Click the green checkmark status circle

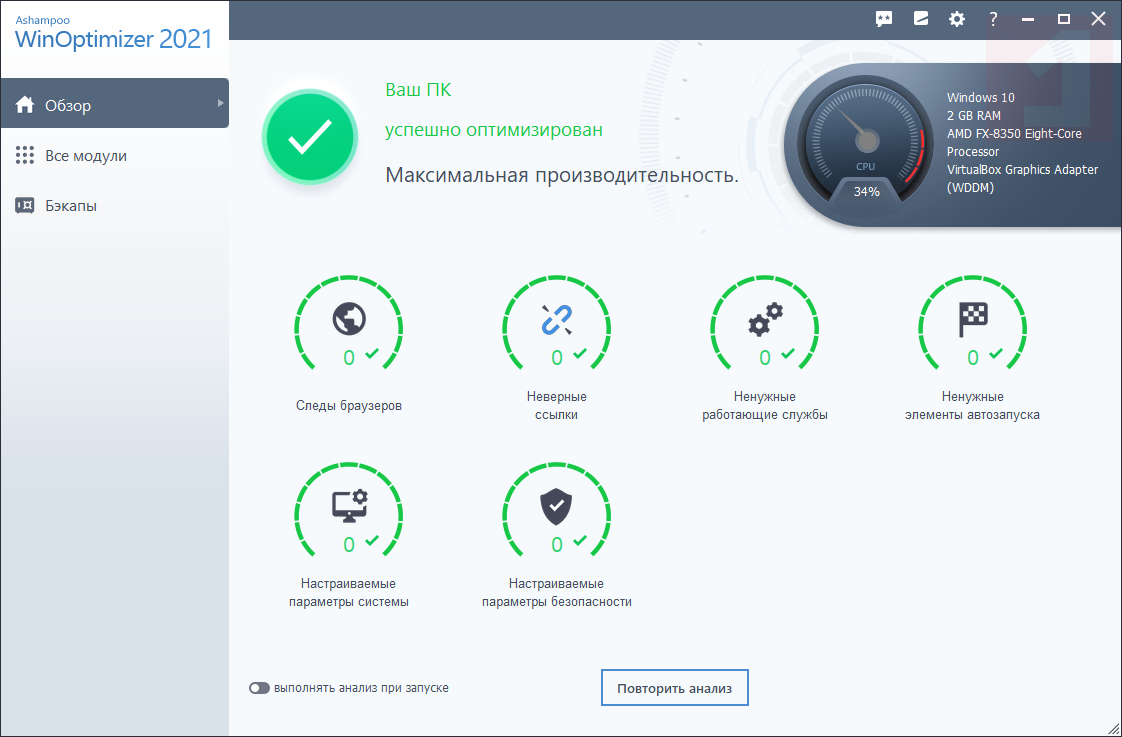pyautogui.click(x=309, y=137)
